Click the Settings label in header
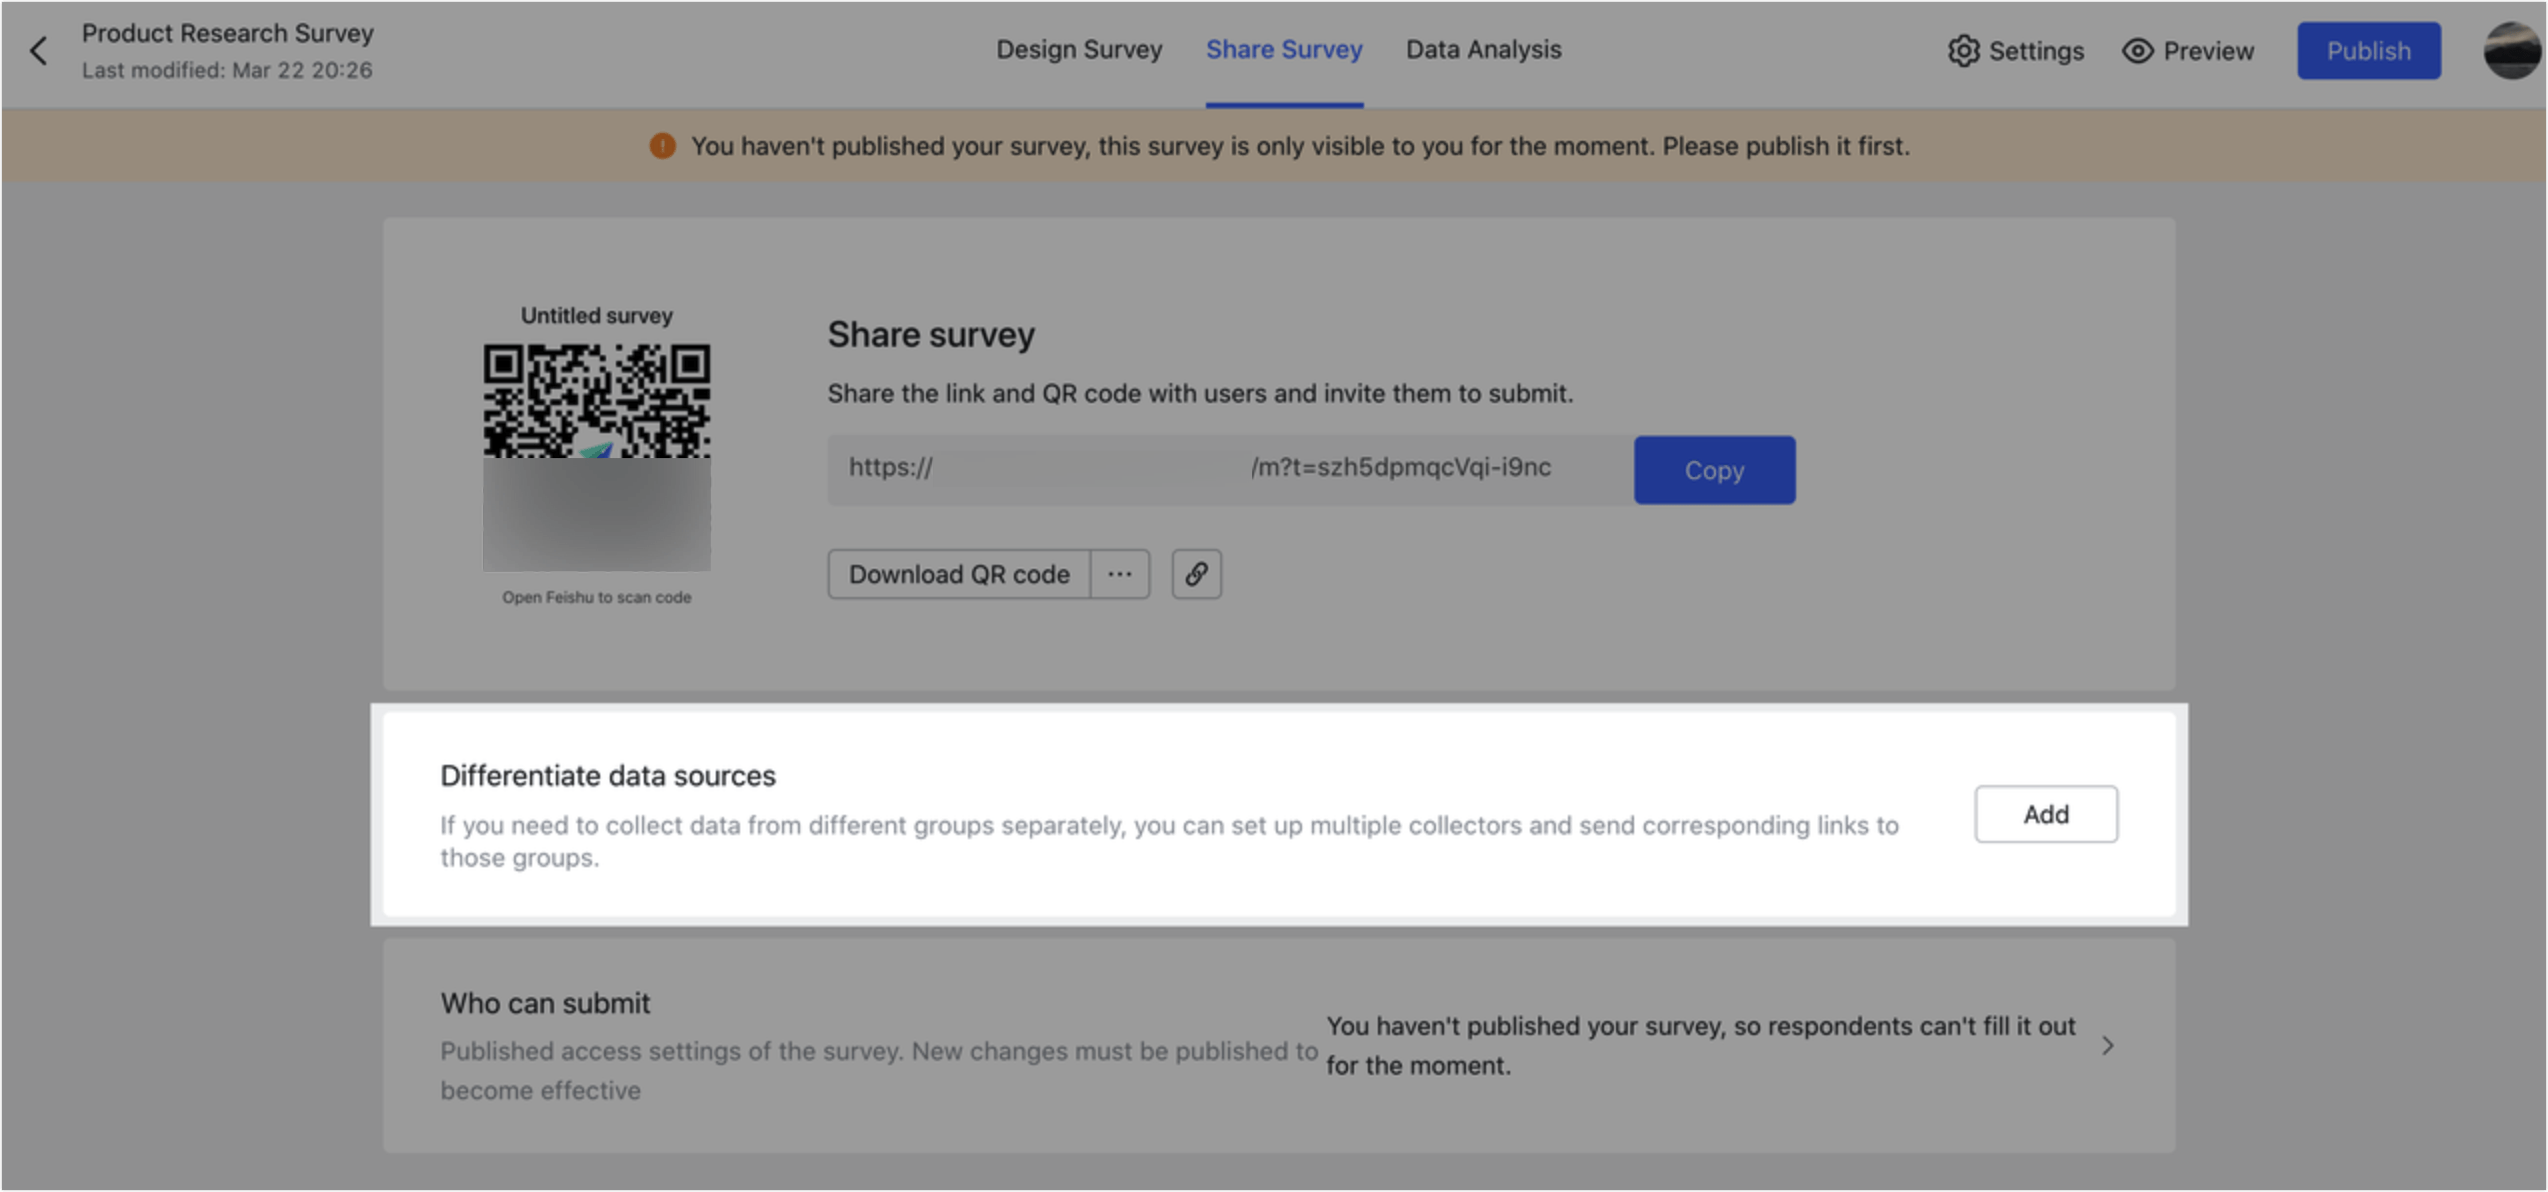This screenshot has width=2548, height=1192. tap(2036, 51)
